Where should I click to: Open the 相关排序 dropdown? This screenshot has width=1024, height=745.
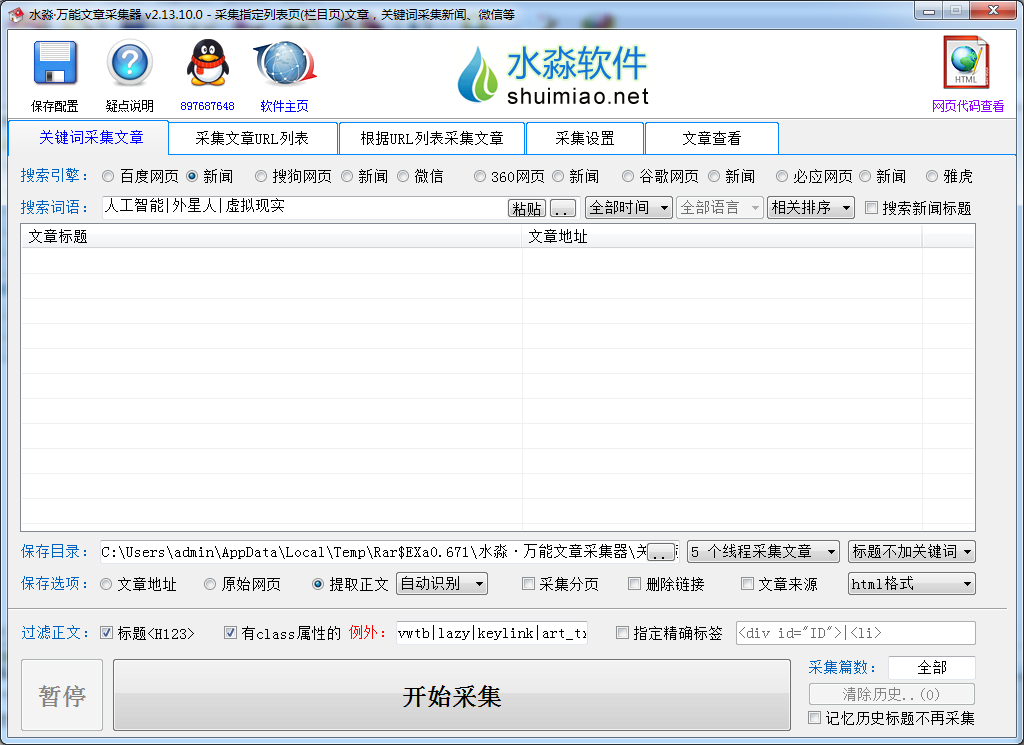click(810, 208)
